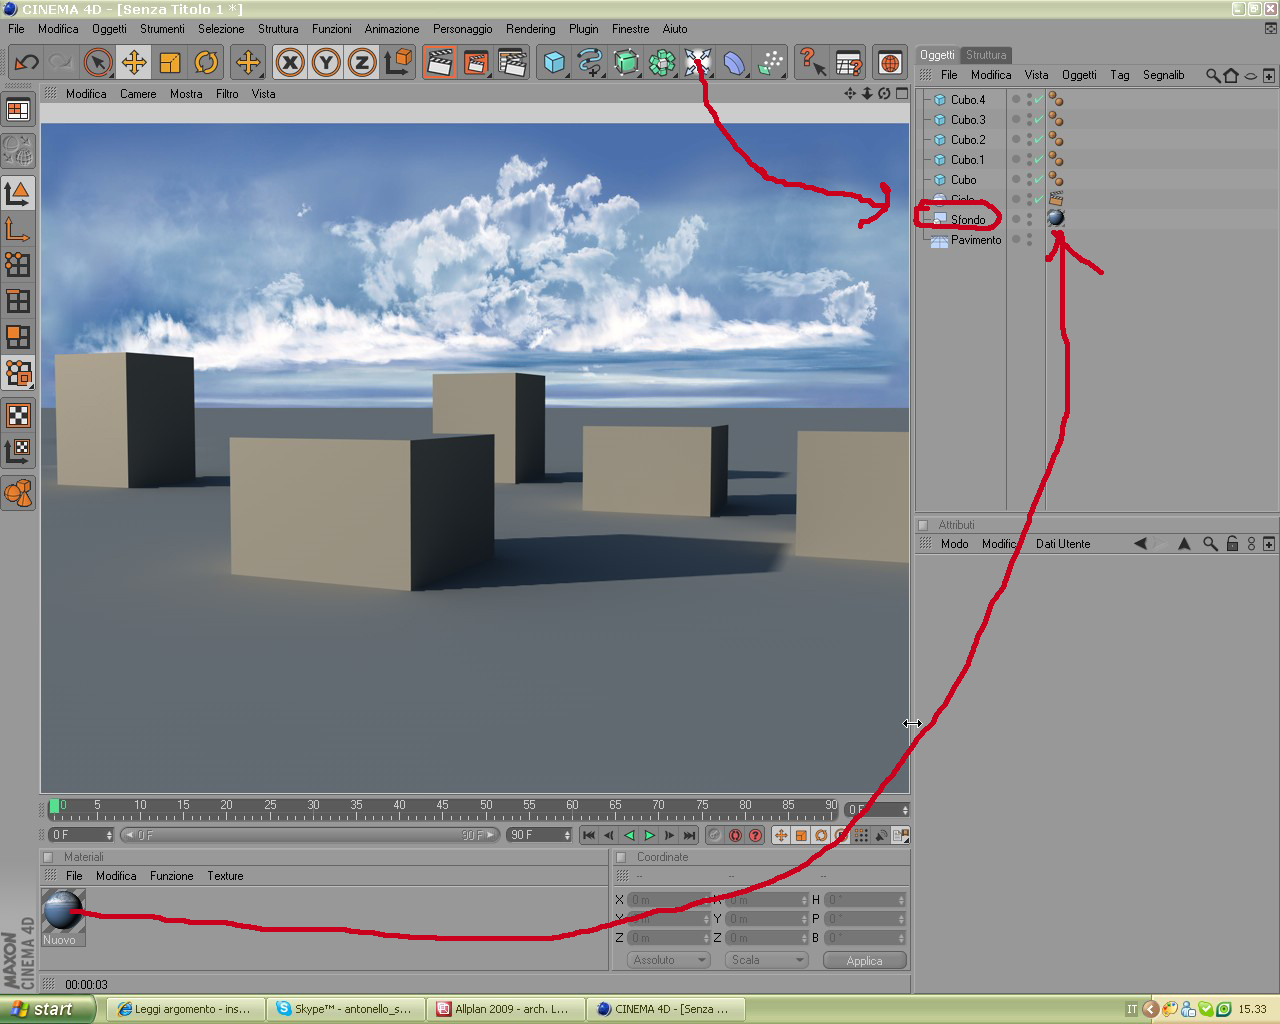The image size is (1280, 1024).
Task: Switch the world/object coordinate system icon
Action: [398, 63]
